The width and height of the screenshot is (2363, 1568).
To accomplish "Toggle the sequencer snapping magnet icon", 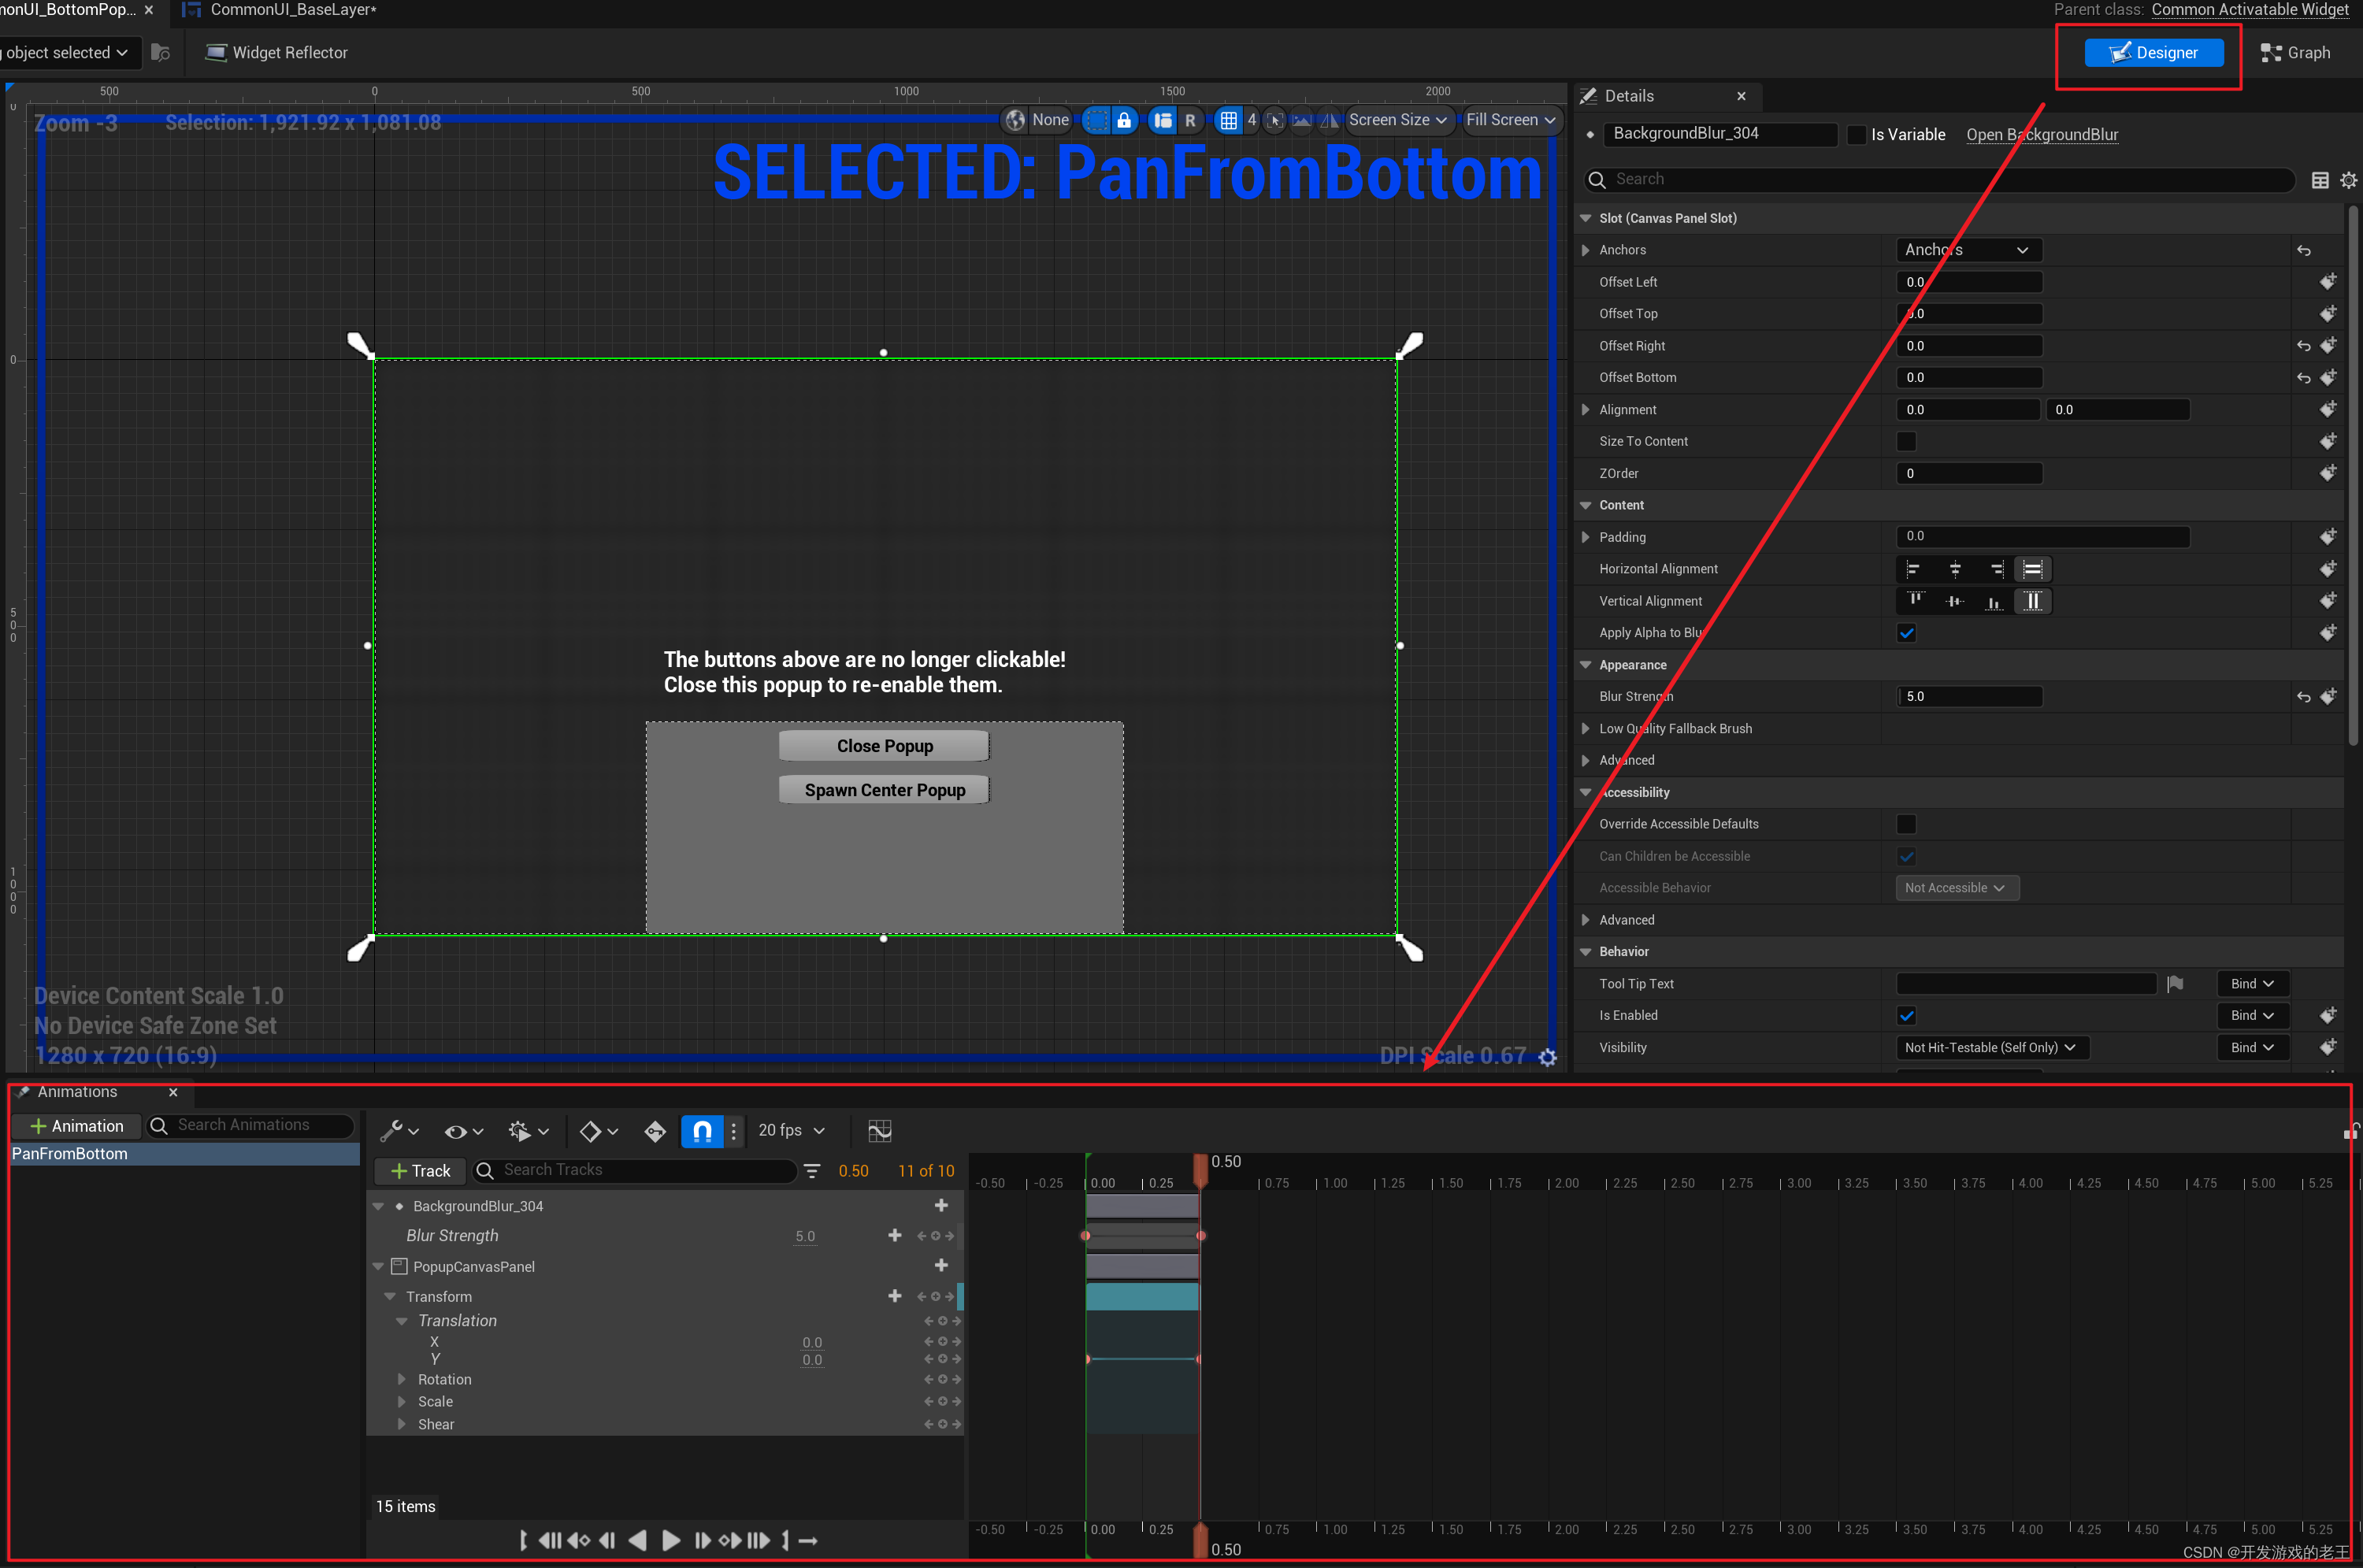I will [x=702, y=1131].
